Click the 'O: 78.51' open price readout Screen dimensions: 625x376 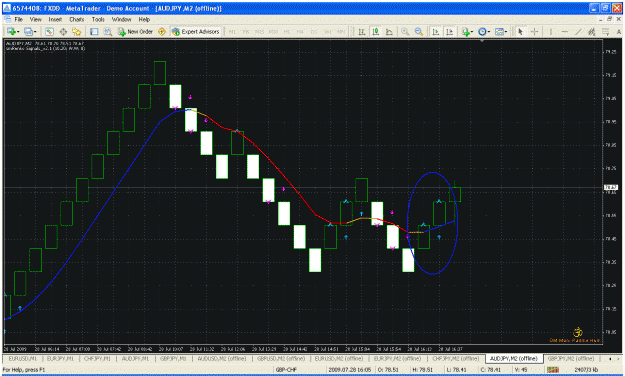(x=389, y=370)
